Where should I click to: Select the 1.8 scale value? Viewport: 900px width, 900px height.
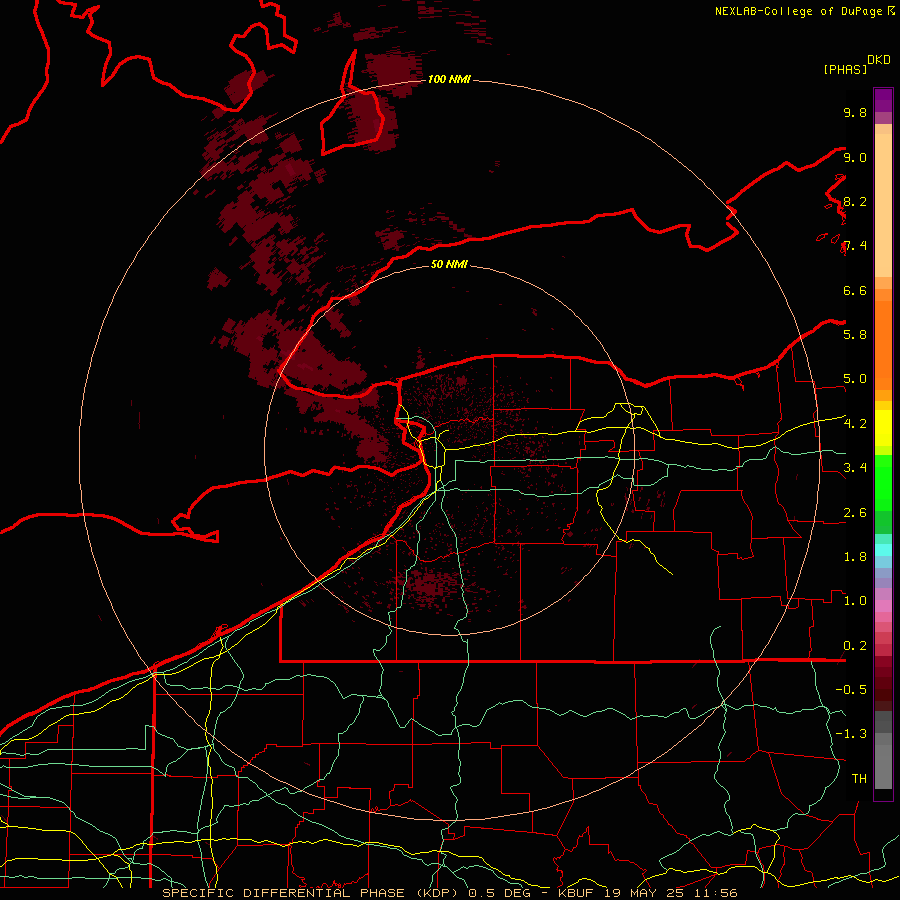click(x=855, y=556)
